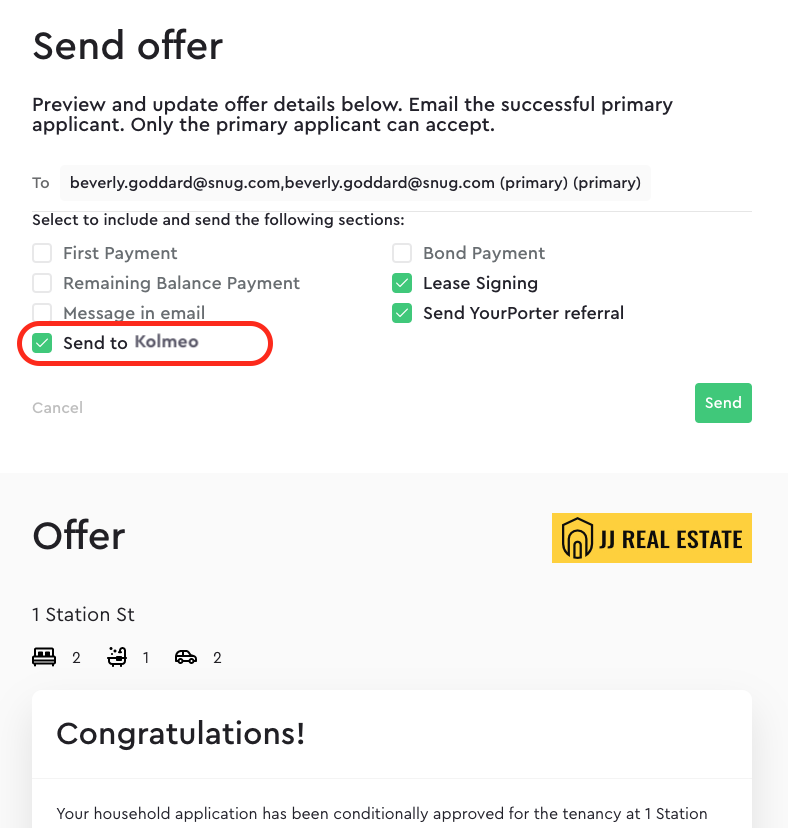
Task: Click the car parking spaces icon
Action: coord(186,657)
